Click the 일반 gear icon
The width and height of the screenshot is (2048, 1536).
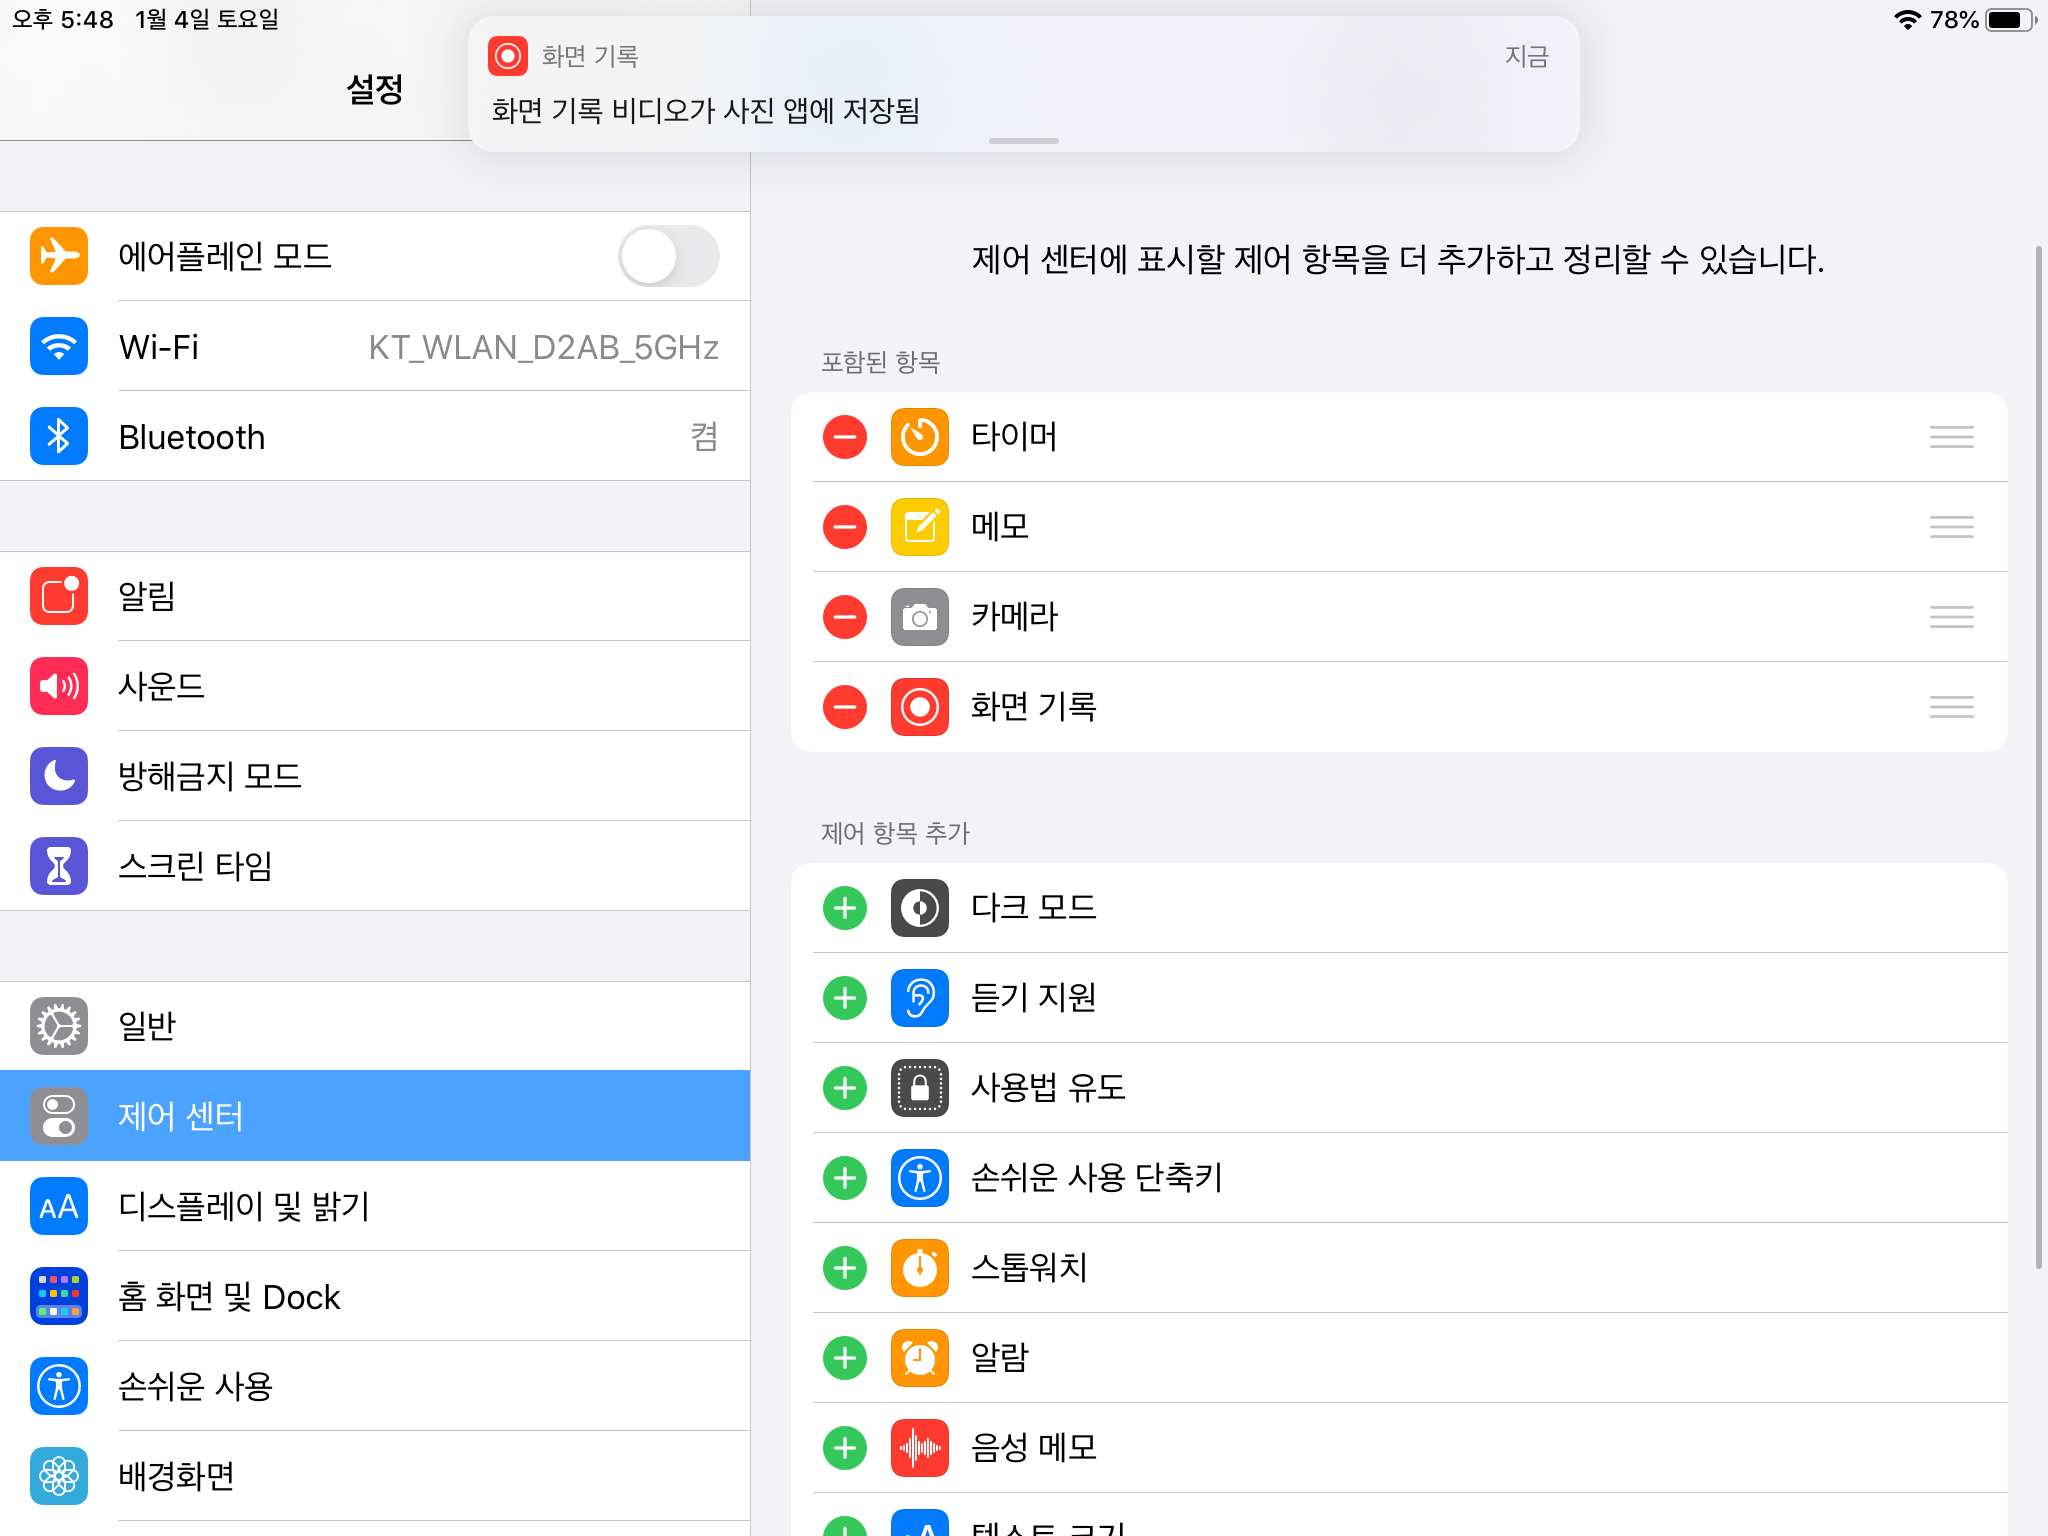pyautogui.click(x=59, y=1026)
